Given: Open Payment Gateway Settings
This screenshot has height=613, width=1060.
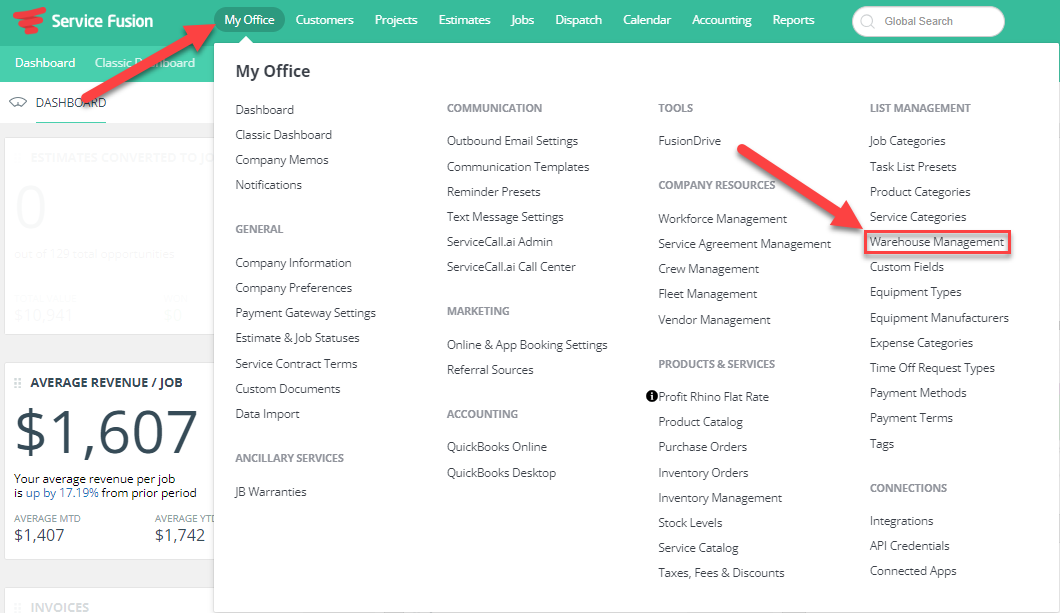Looking at the screenshot, I should click(x=306, y=313).
